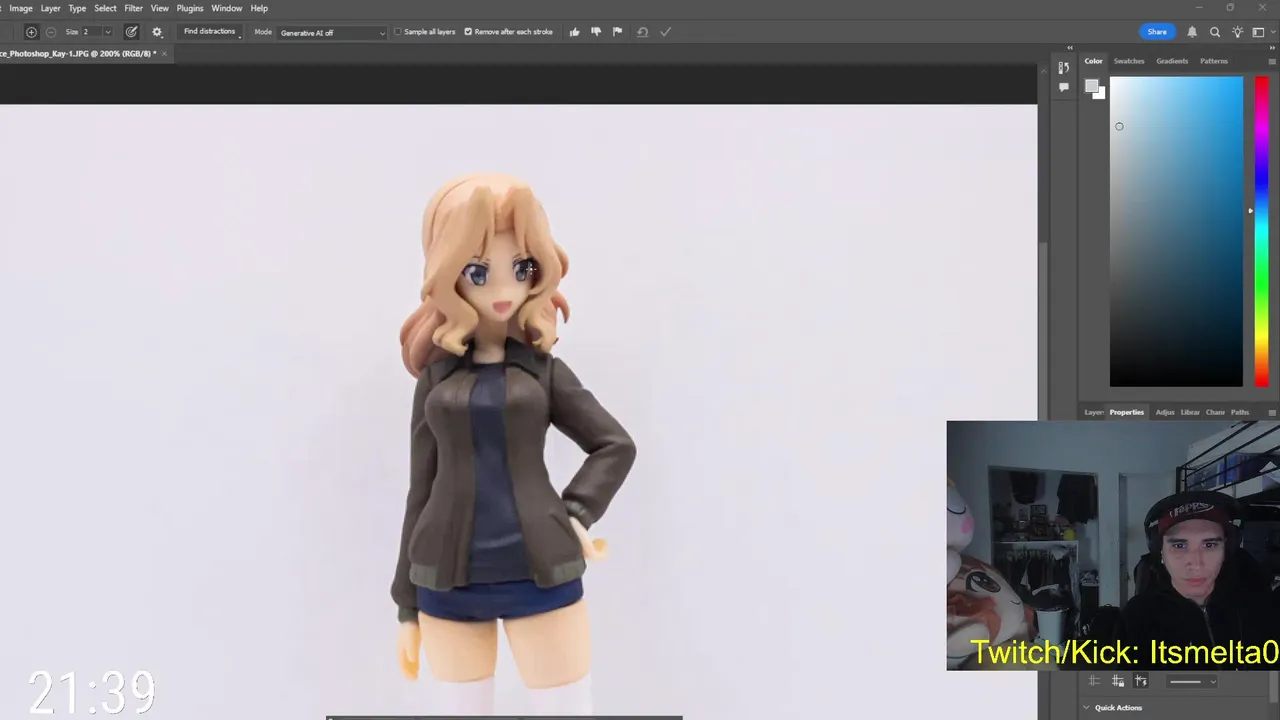This screenshot has height=720, width=1280.
Task: Click the report flag icon
Action: [x=617, y=32]
